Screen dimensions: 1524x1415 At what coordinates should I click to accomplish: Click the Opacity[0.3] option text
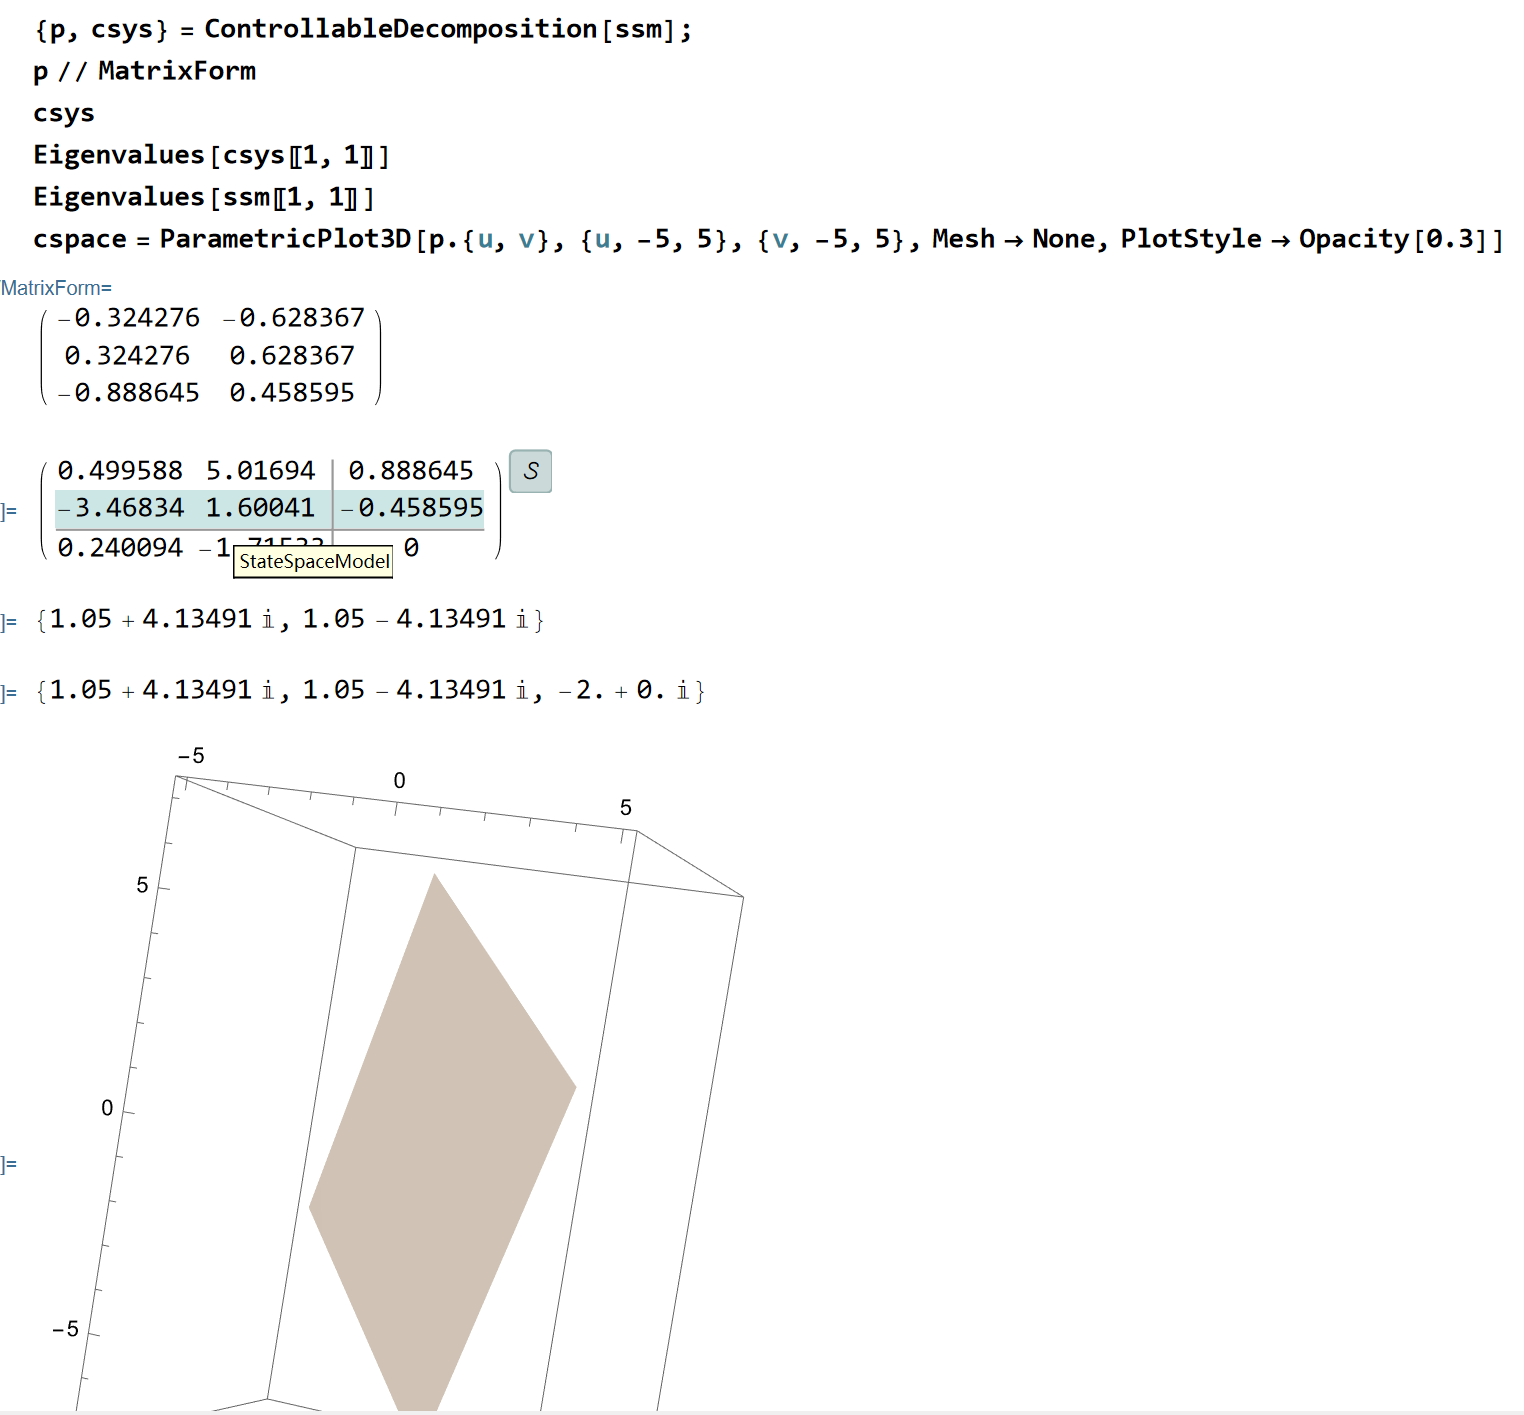(1393, 239)
